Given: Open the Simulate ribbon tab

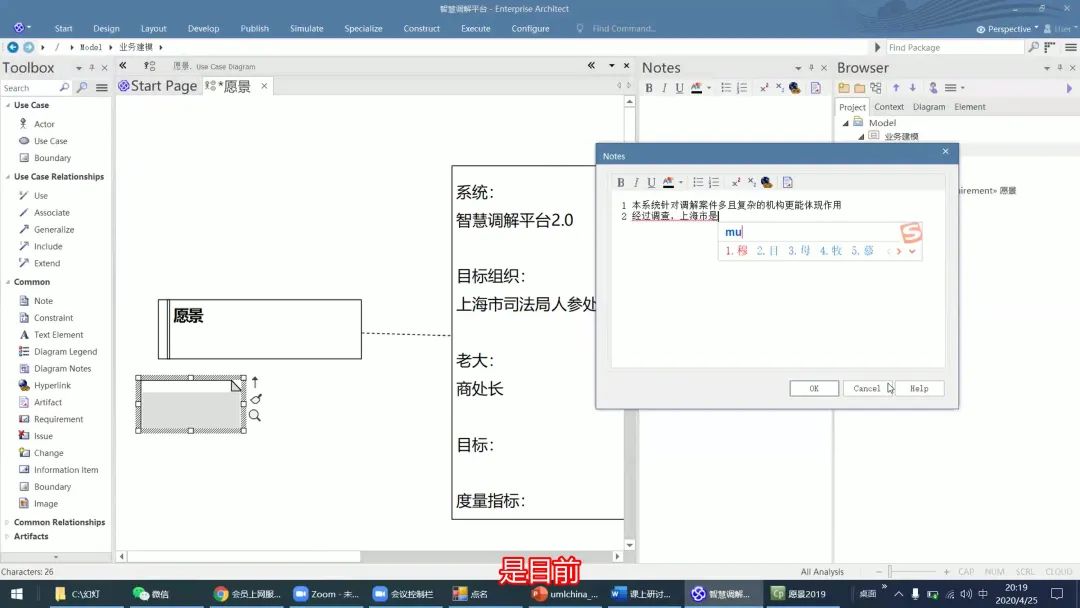Looking at the screenshot, I should click(x=307, y=29).
